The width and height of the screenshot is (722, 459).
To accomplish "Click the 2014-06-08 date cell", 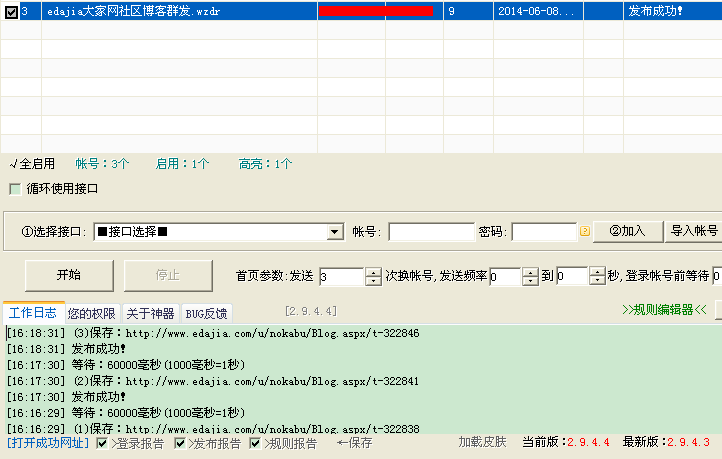I will (537, 11).
